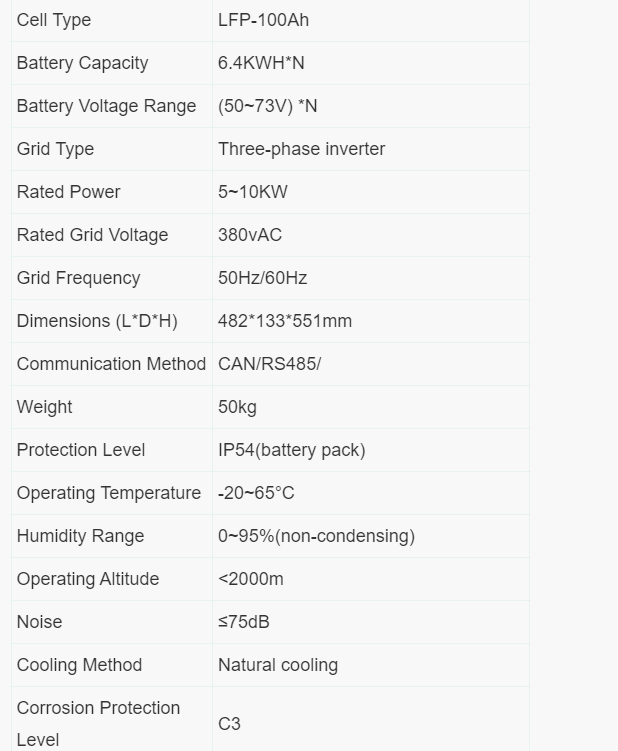Image resolution: width=618 pixels, height=751 pixels.
Task: Select the 0~95%(non-condensing) humidity value
Action: point(316,536)
